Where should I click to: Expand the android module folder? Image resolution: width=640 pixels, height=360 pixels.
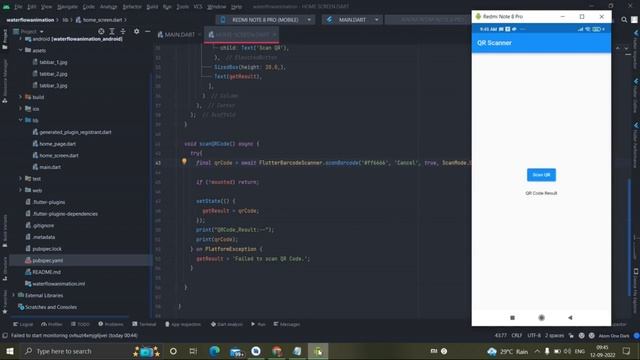(x=20, y=39)
